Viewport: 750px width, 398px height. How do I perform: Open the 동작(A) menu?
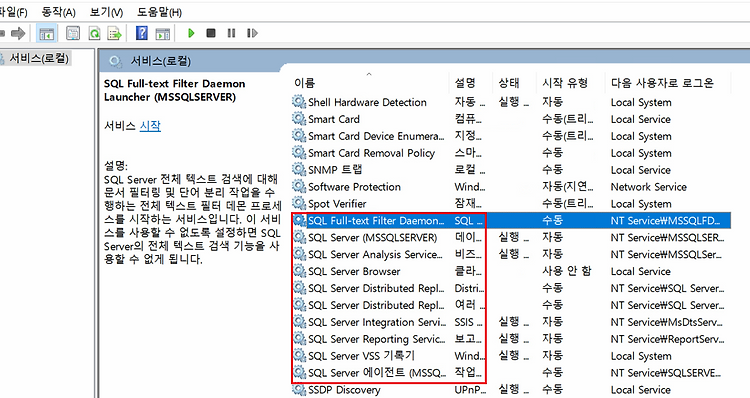pos(58,12)
